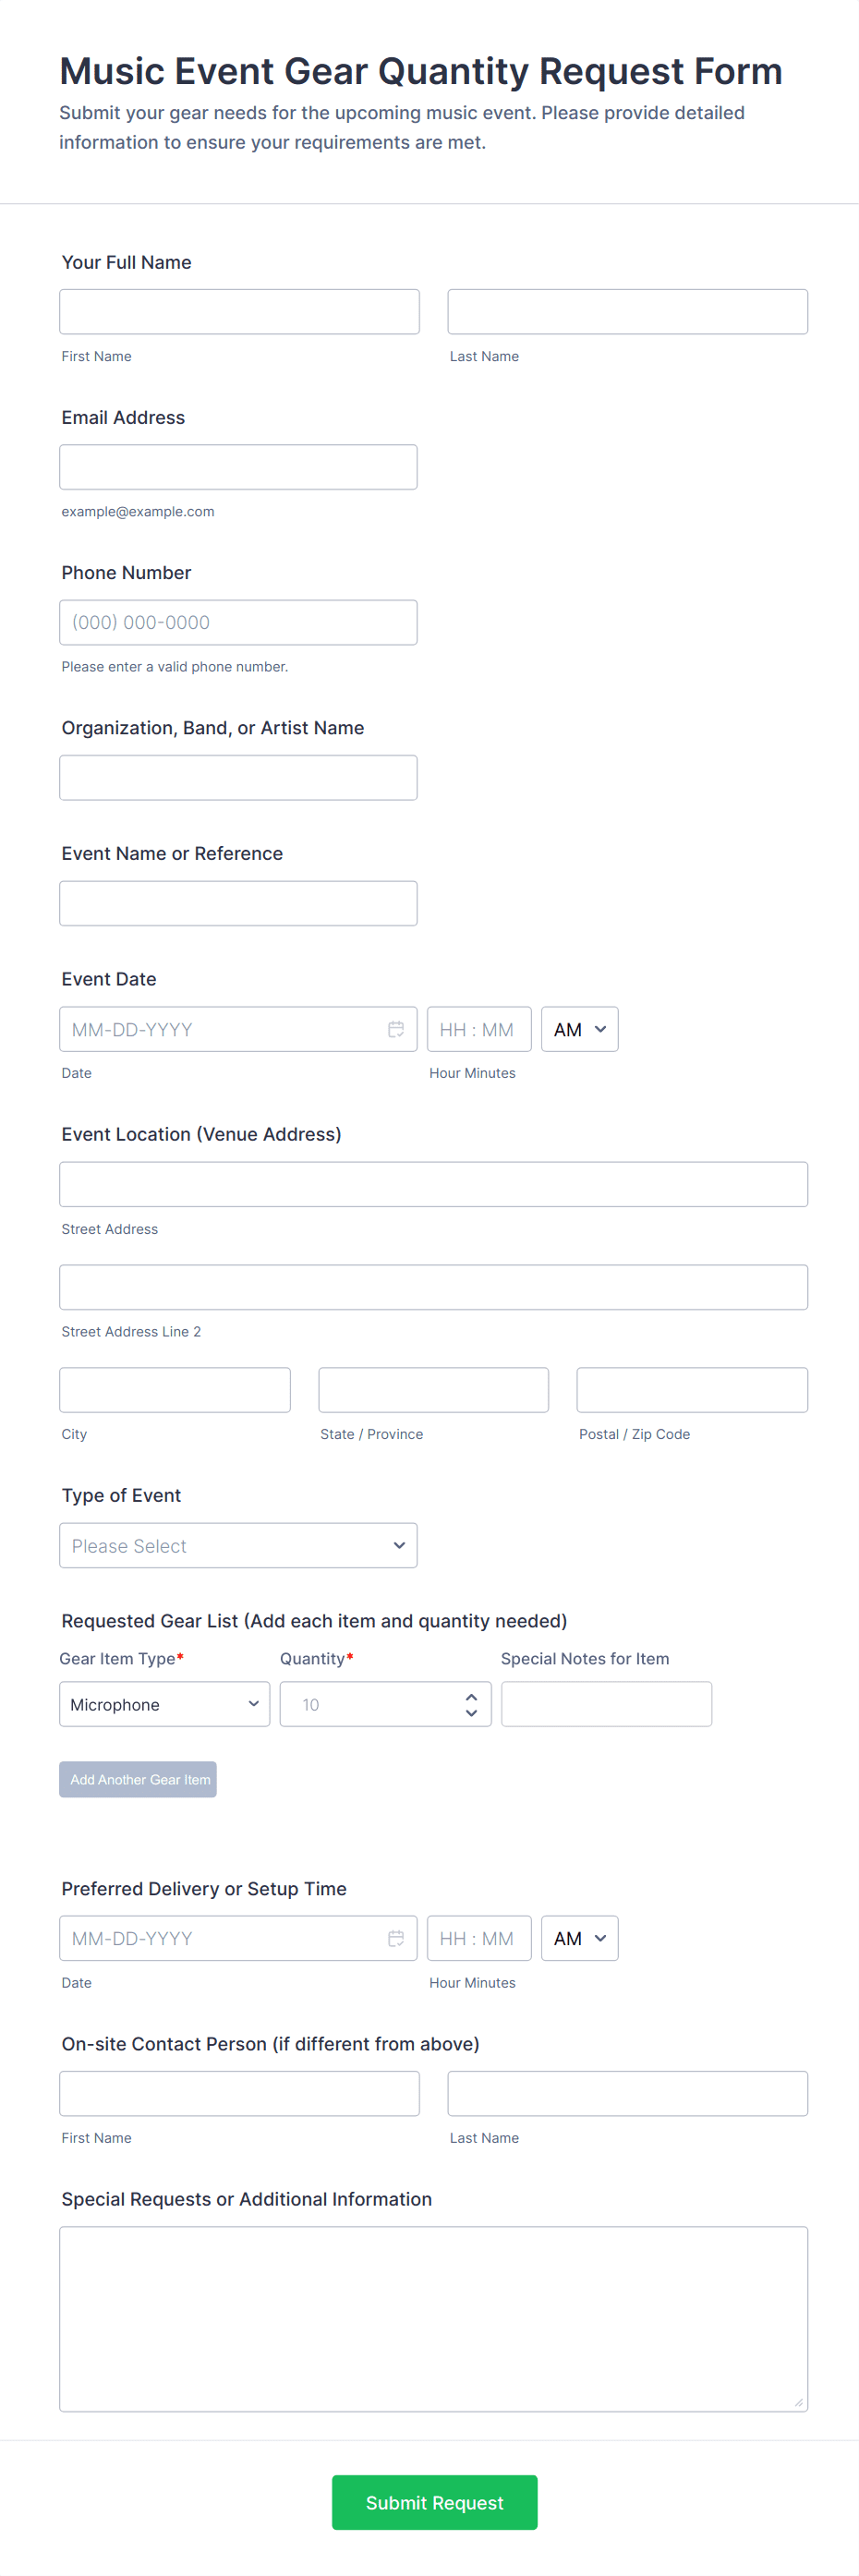Click the Email Address input field
The image size is (859, 2576).
238,467
